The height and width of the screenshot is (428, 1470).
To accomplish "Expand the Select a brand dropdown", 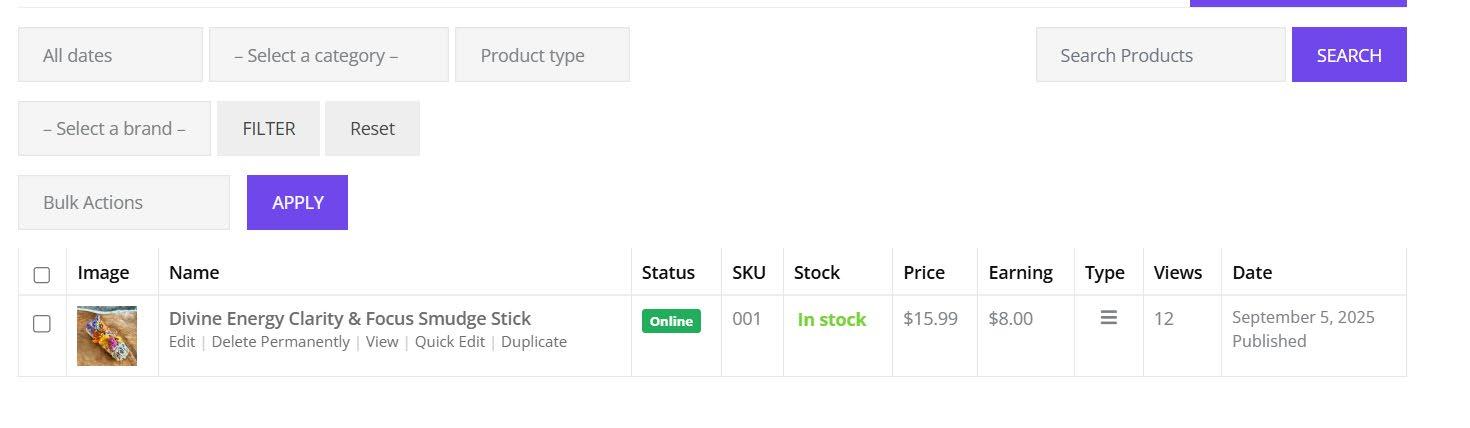I will click(x=114, y=128).
